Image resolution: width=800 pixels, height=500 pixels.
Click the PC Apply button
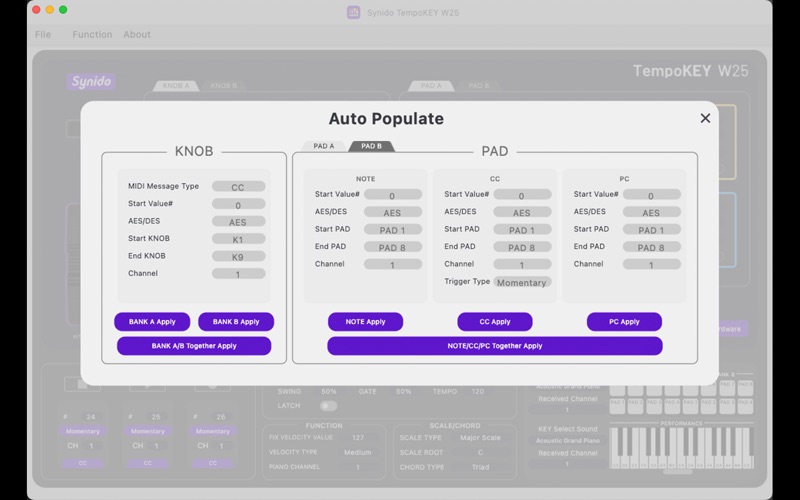tap(624, 322)
